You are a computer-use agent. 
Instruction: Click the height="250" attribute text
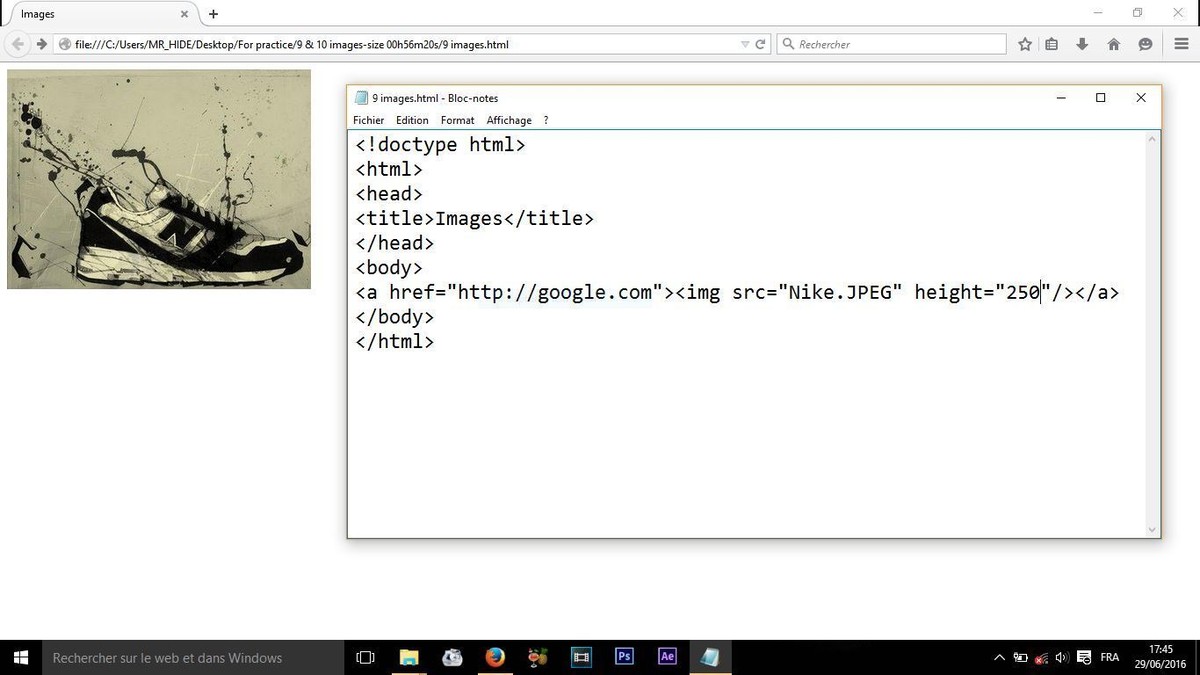pyautogui.click(x=982, y=292)
